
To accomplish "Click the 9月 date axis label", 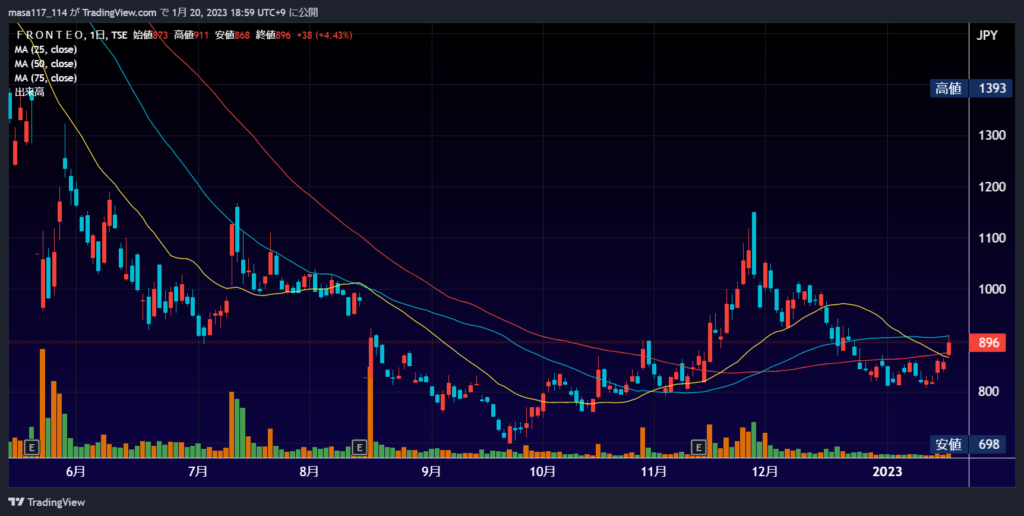I will coord(431,472).
